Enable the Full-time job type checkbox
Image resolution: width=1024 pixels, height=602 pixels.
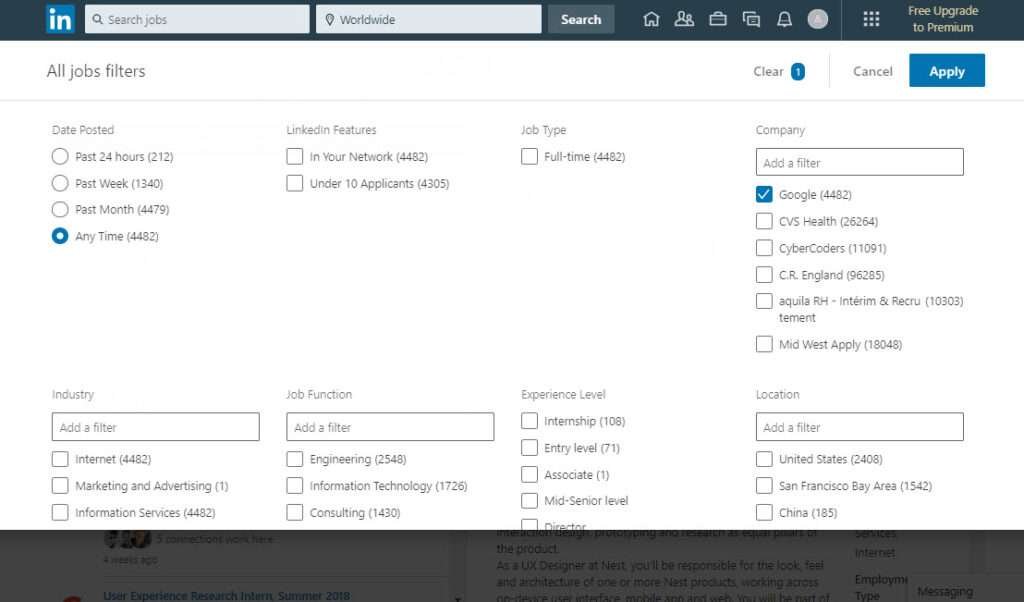coord(529,156)
